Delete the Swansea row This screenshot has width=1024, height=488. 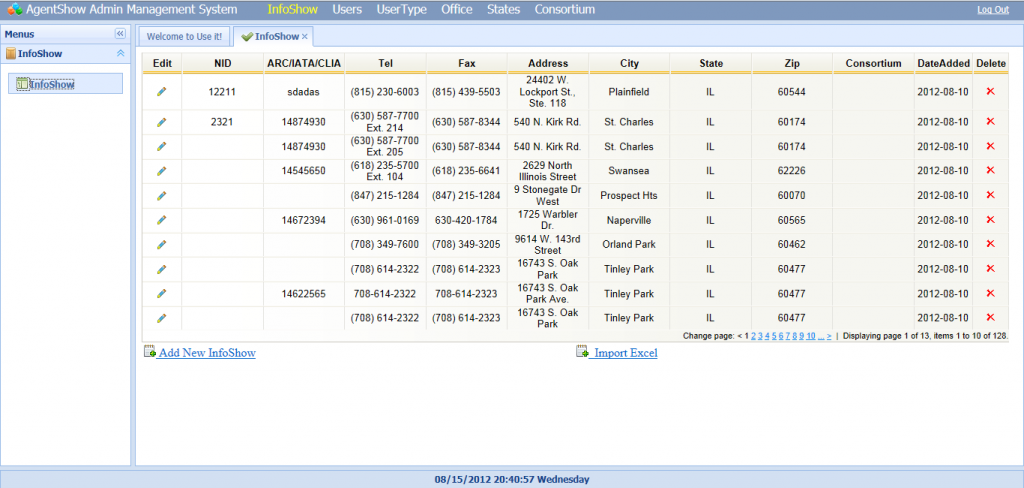(990, 171)
